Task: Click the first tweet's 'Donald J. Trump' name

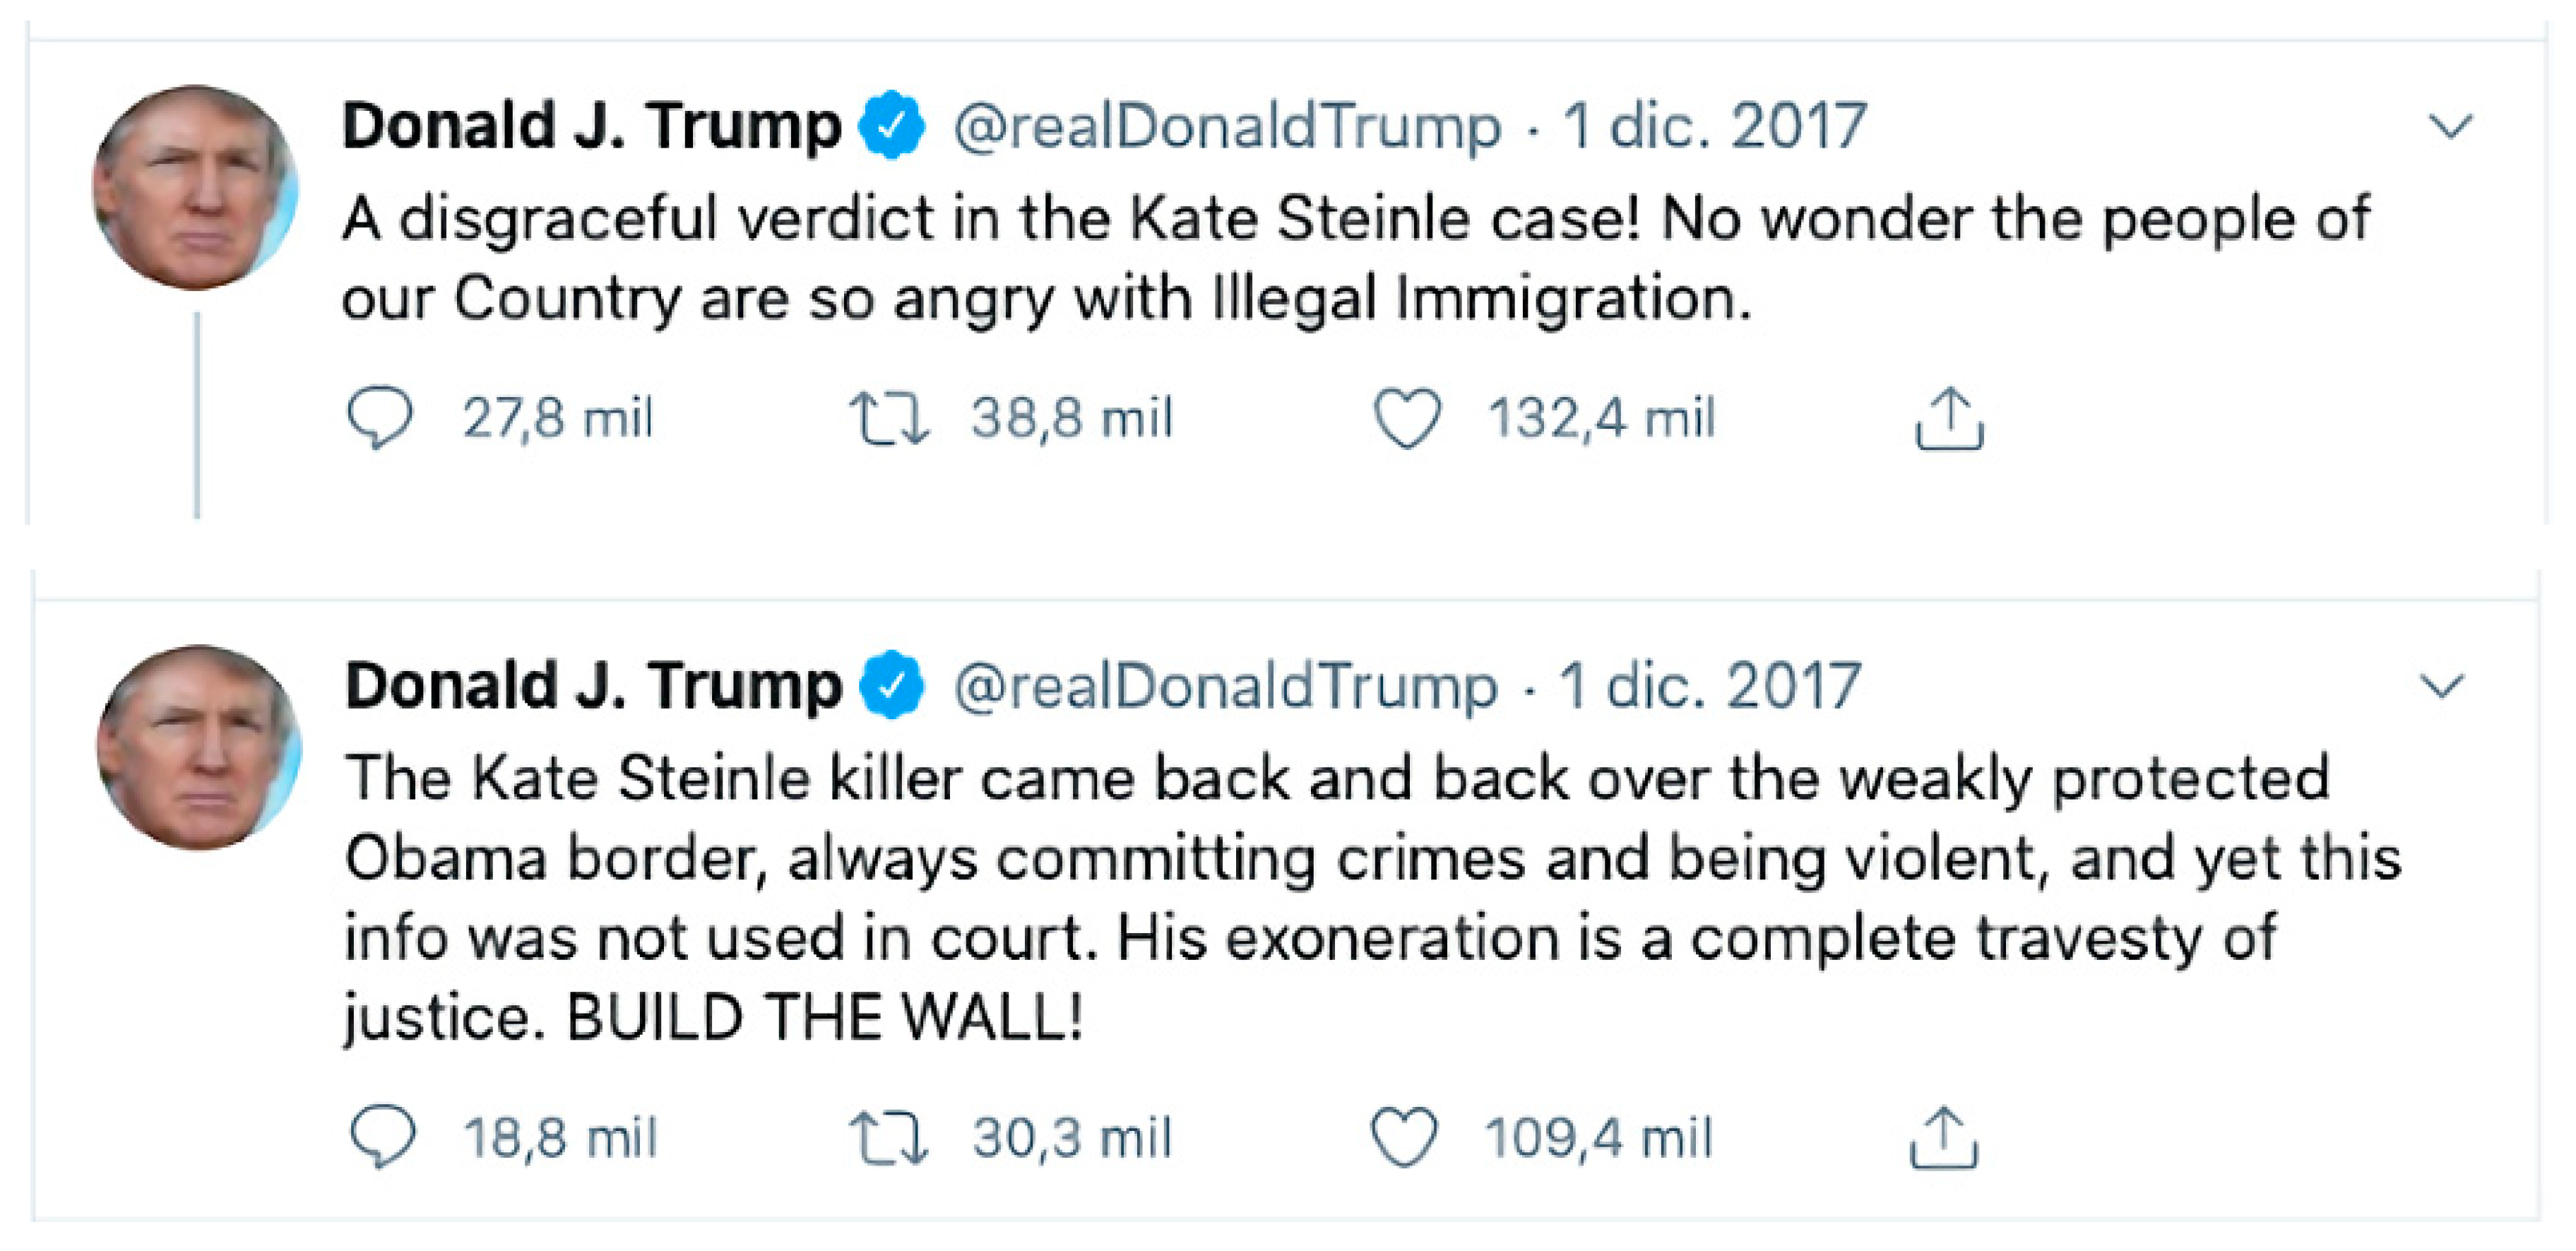Action: (591, 127)
